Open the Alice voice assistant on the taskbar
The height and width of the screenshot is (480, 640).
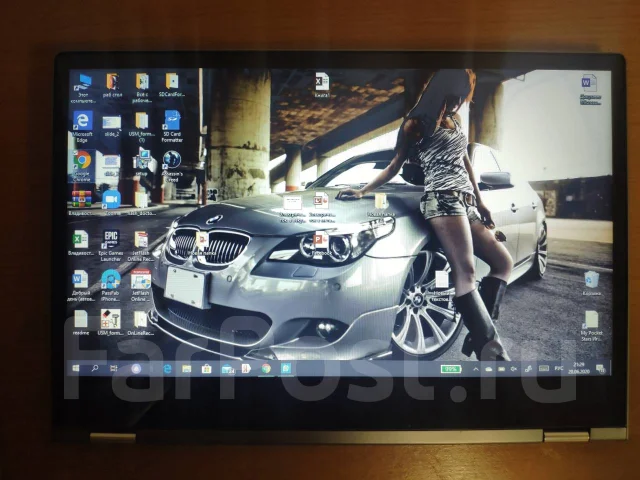click(x=136, y=369)
